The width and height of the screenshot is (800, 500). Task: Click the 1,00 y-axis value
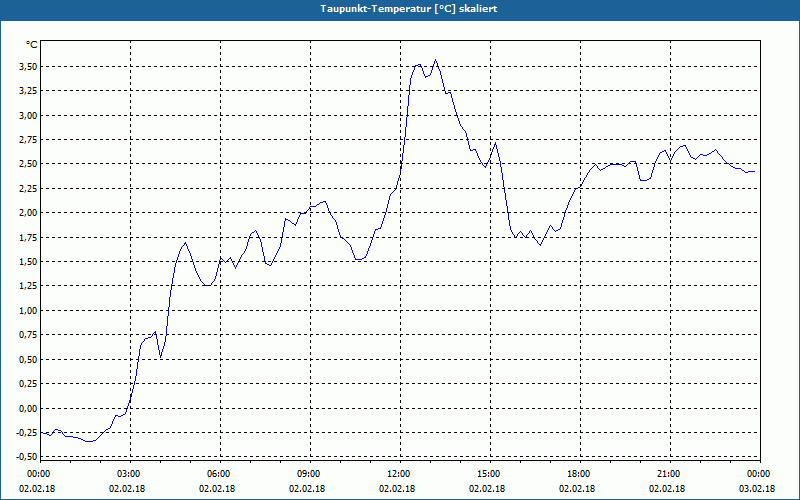(x=28, y=311)
